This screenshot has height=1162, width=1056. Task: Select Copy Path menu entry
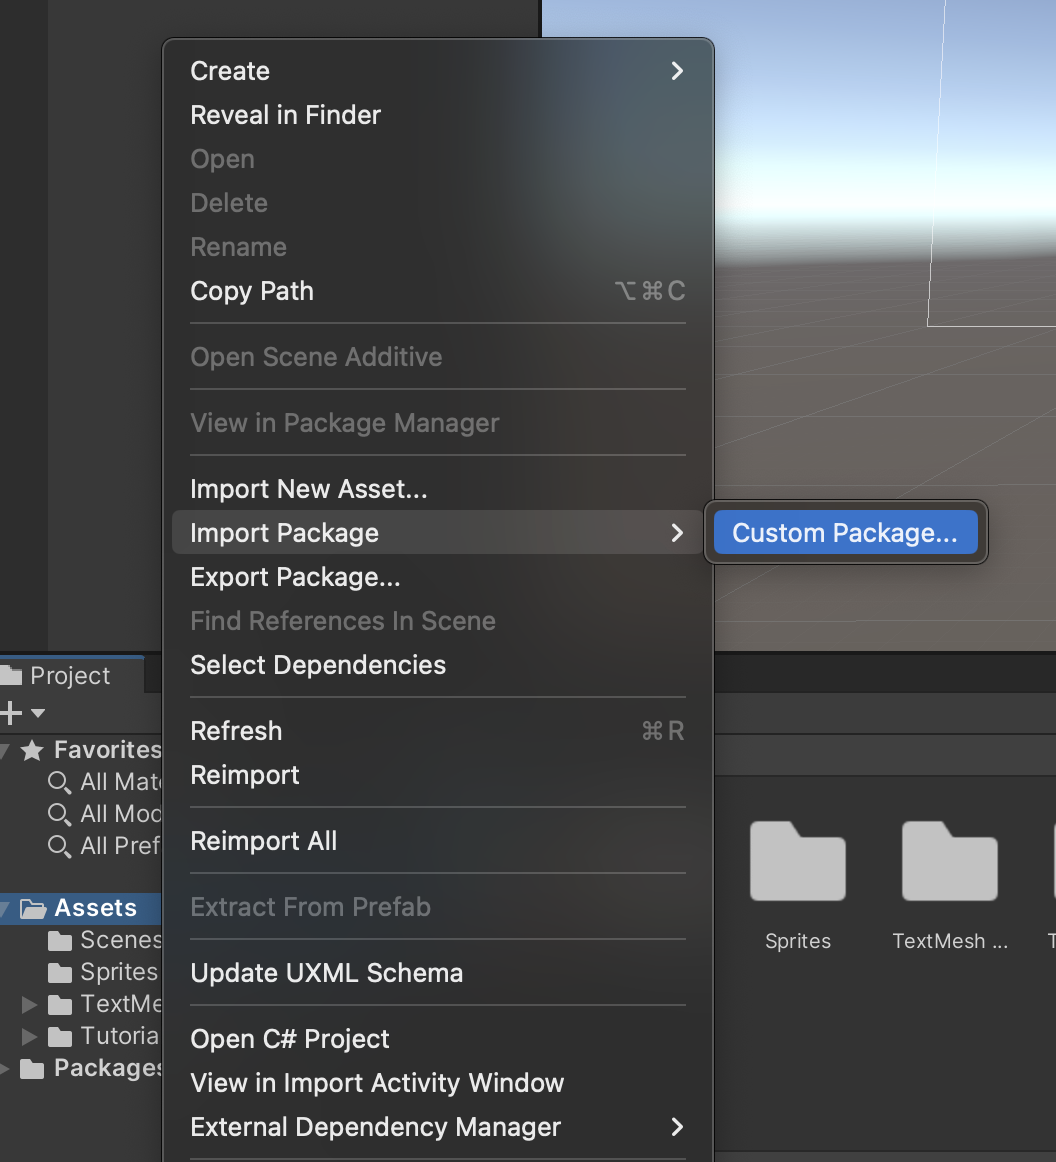click(437, 290)
